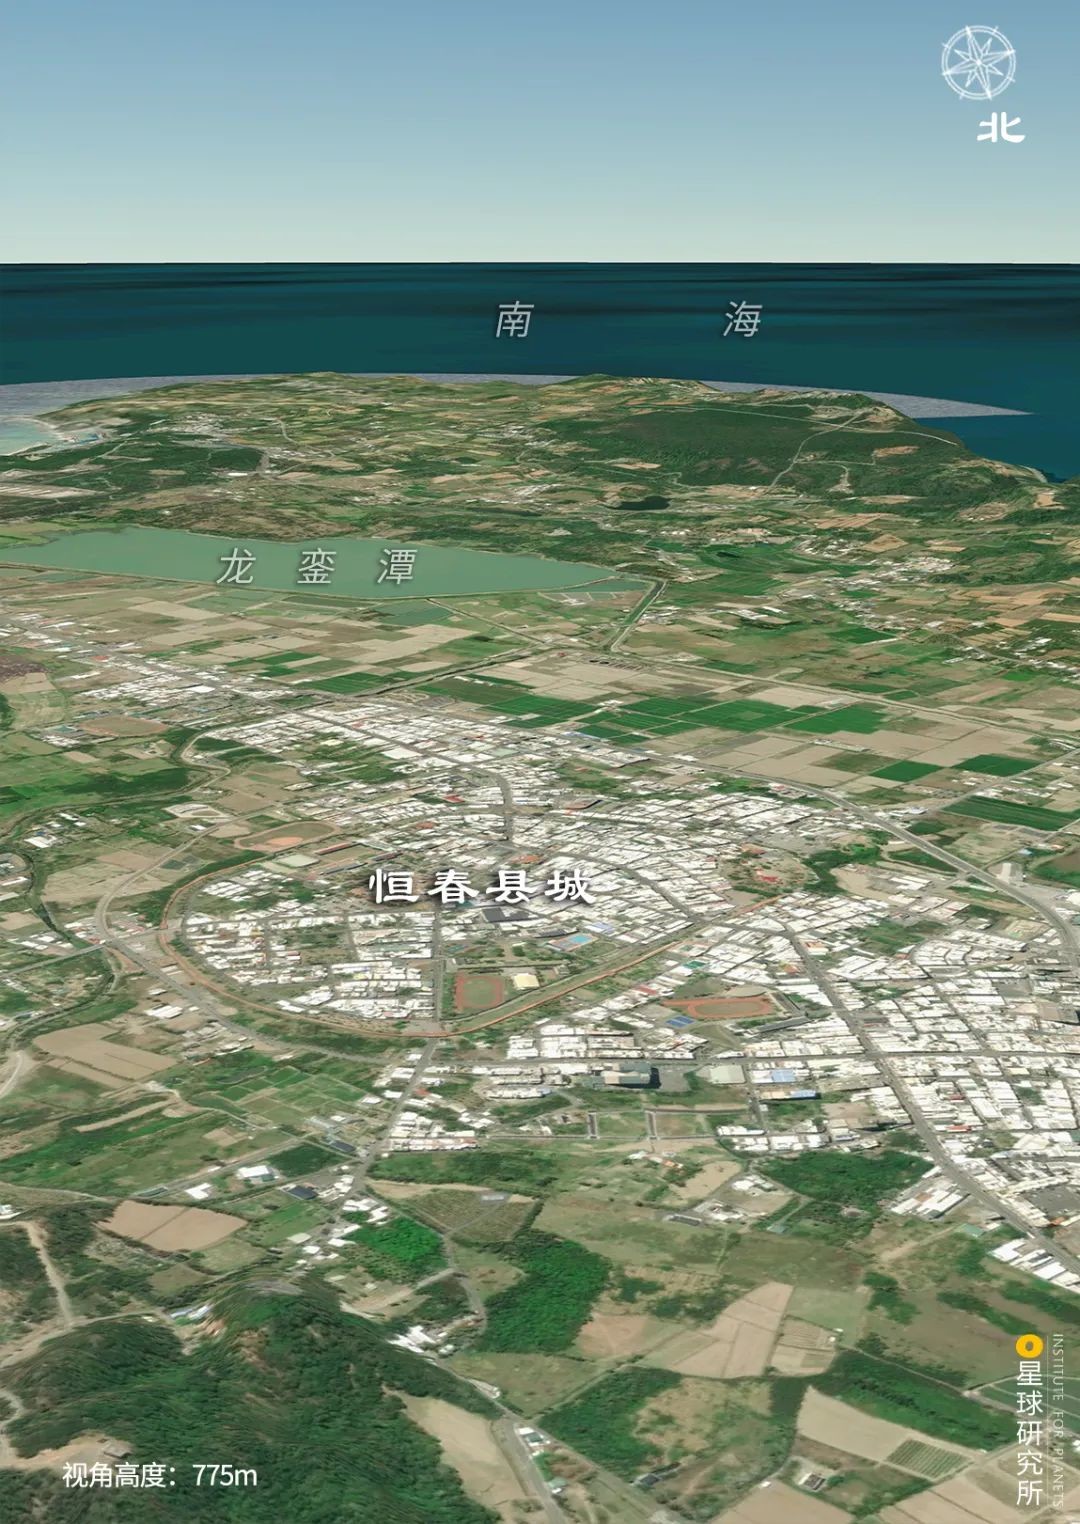Viewport: 1080px width, 1524px height.
Task: Click the vertical INSTITUTE FOR PLANETS text
Action: [x=1058, y=1422]
